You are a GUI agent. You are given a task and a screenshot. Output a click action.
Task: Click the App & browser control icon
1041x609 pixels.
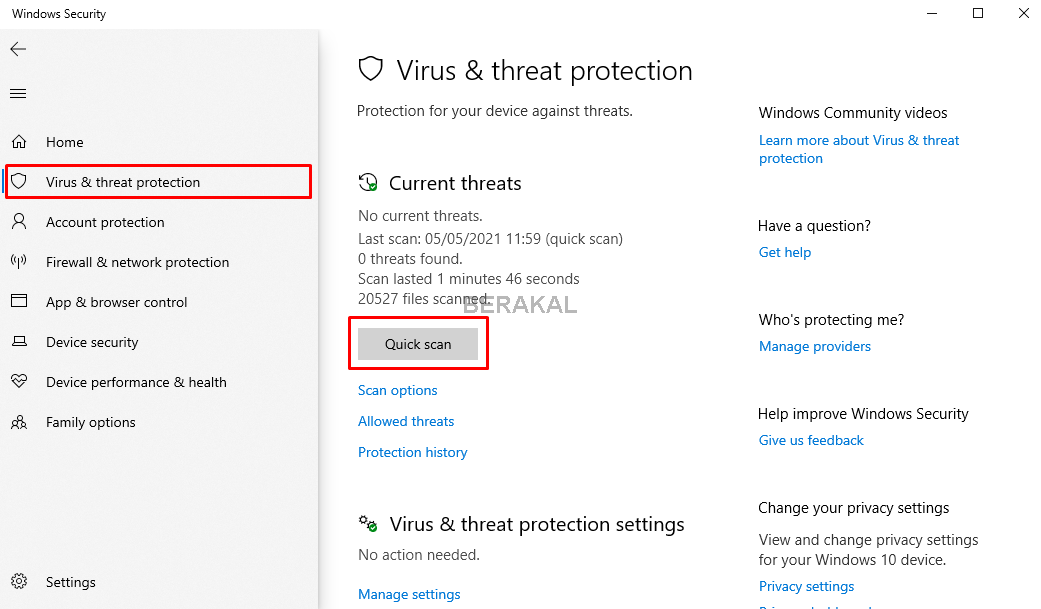tap(19, 302)
